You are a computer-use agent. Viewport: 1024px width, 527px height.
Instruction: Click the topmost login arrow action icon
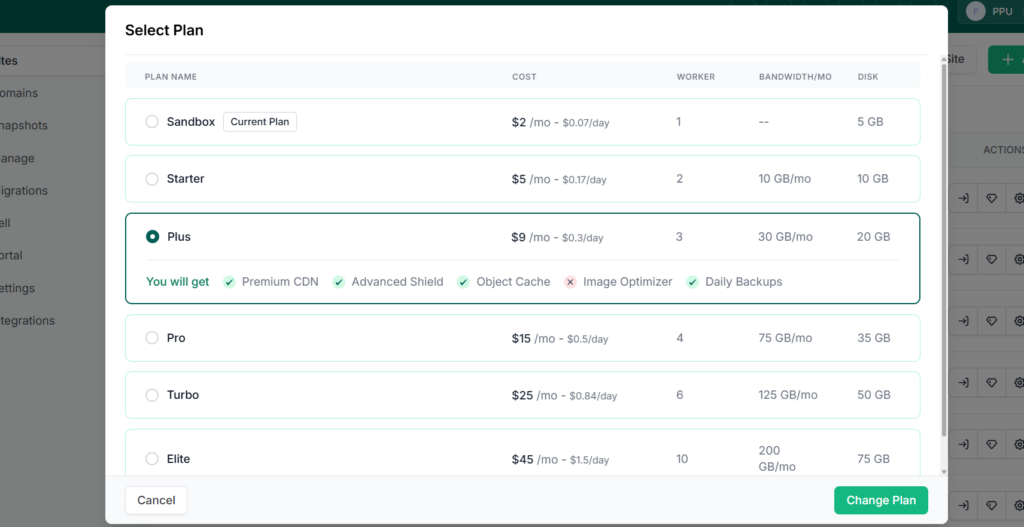(963, 198)
